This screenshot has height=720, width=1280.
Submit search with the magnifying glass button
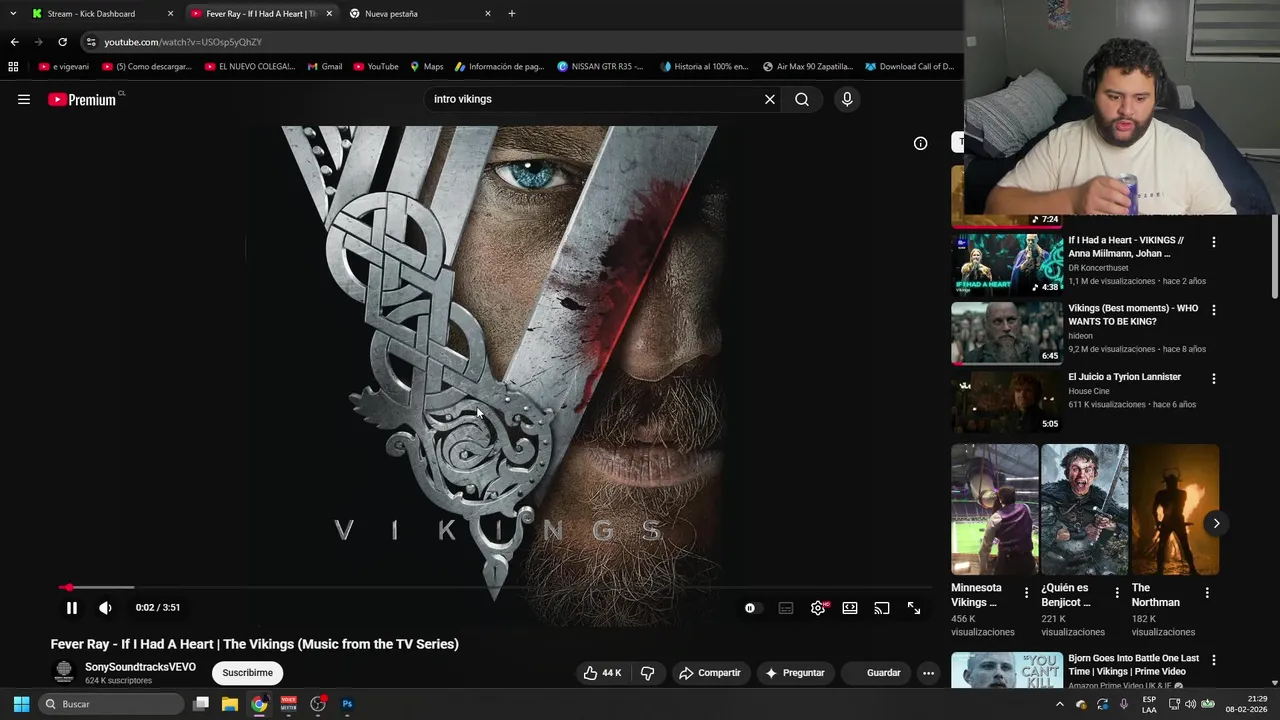802,99
